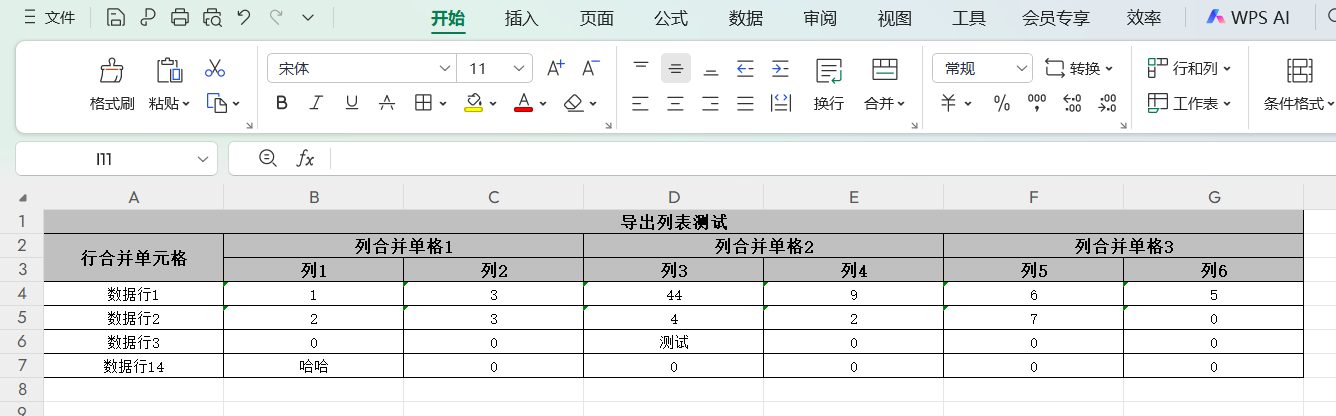Click the Print icon in top toolbar
1336x416 pixels.
[x=180, y=17]
